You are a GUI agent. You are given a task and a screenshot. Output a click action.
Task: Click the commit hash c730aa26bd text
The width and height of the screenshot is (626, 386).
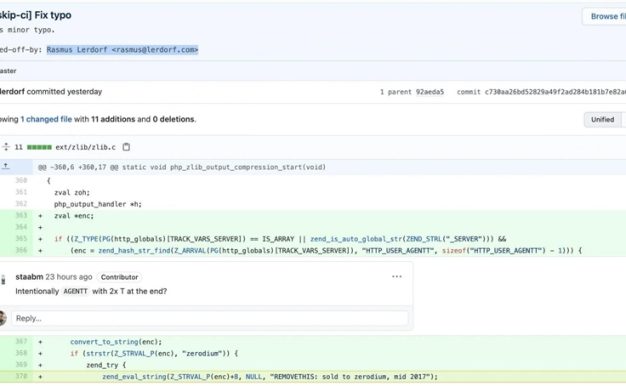pos(555,92)
